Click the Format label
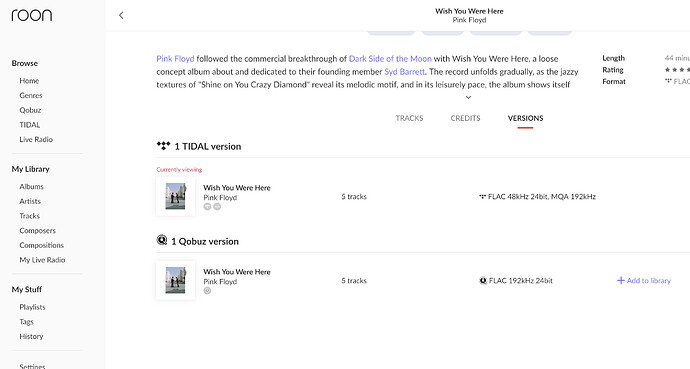Screen dimensions: 690x369 [614, 81]
